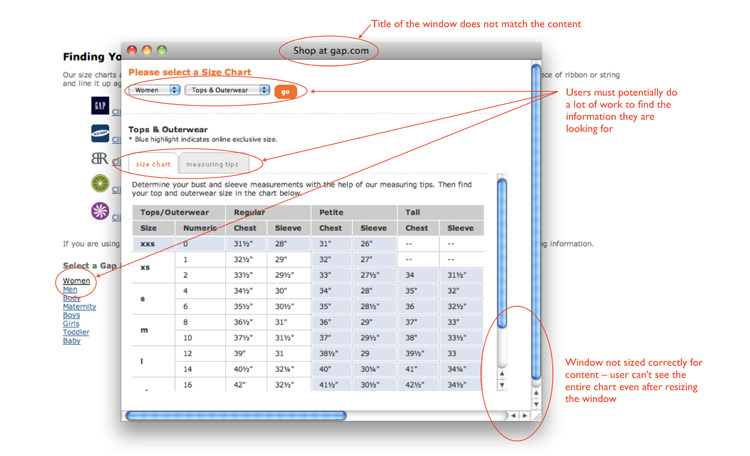Open the Toddler size chart link
This screenshot has width=750, height=456.
coord(76,332)
